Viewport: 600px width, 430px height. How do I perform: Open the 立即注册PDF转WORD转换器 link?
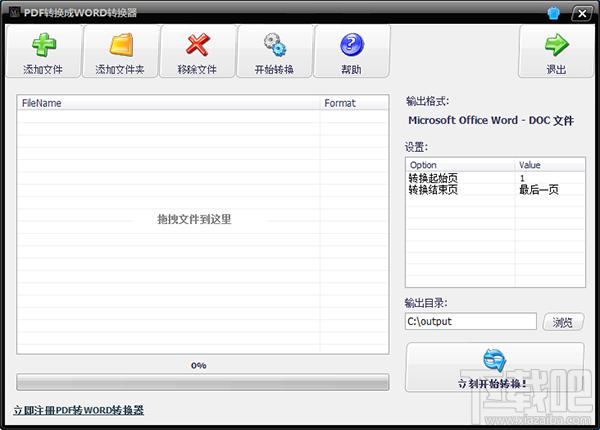79,410
